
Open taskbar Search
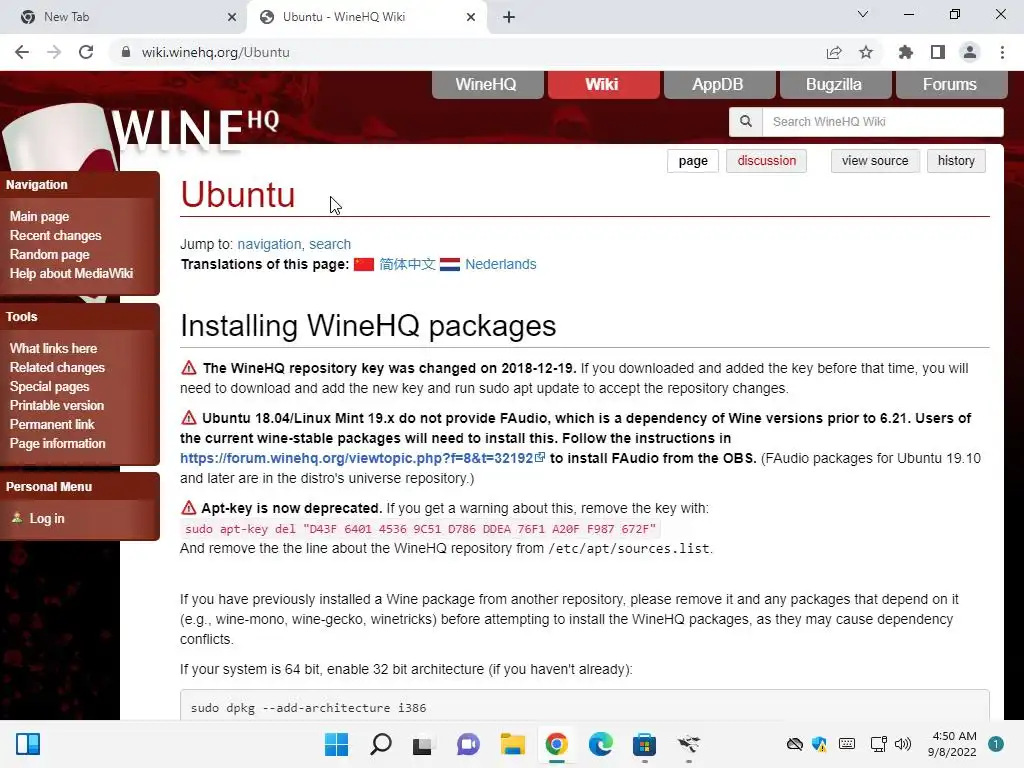(381, 744)
